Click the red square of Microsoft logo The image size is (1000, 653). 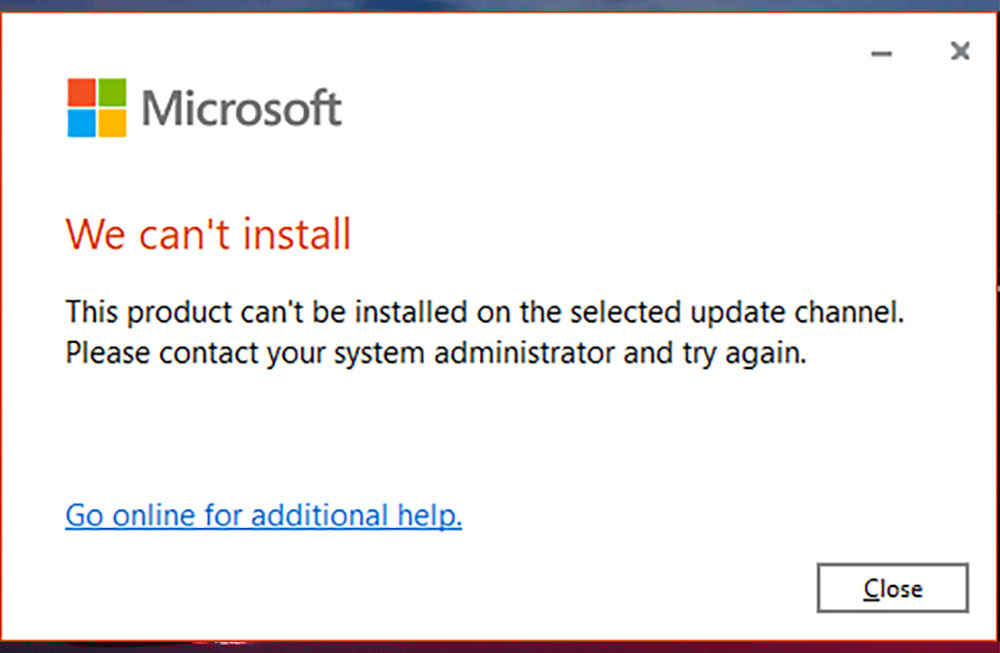81,93
